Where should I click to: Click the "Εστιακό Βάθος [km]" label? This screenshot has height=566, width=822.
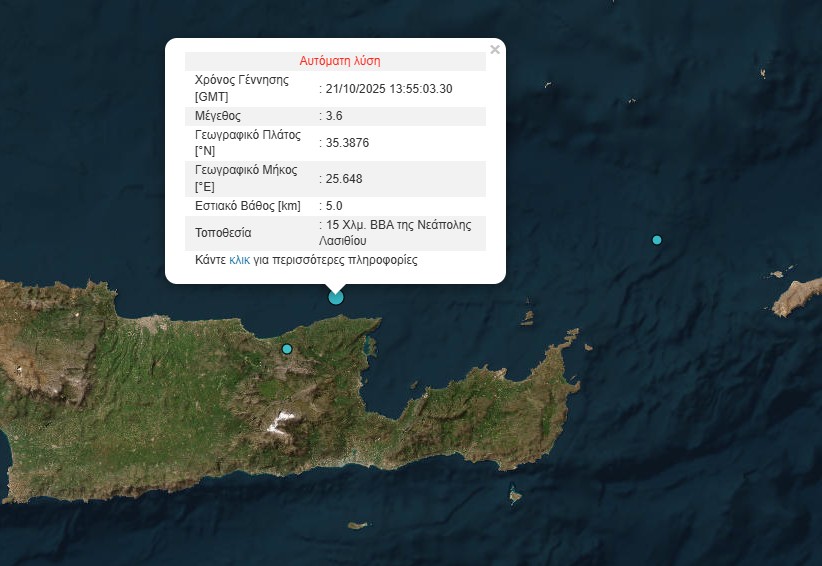(x=247, y=206)
